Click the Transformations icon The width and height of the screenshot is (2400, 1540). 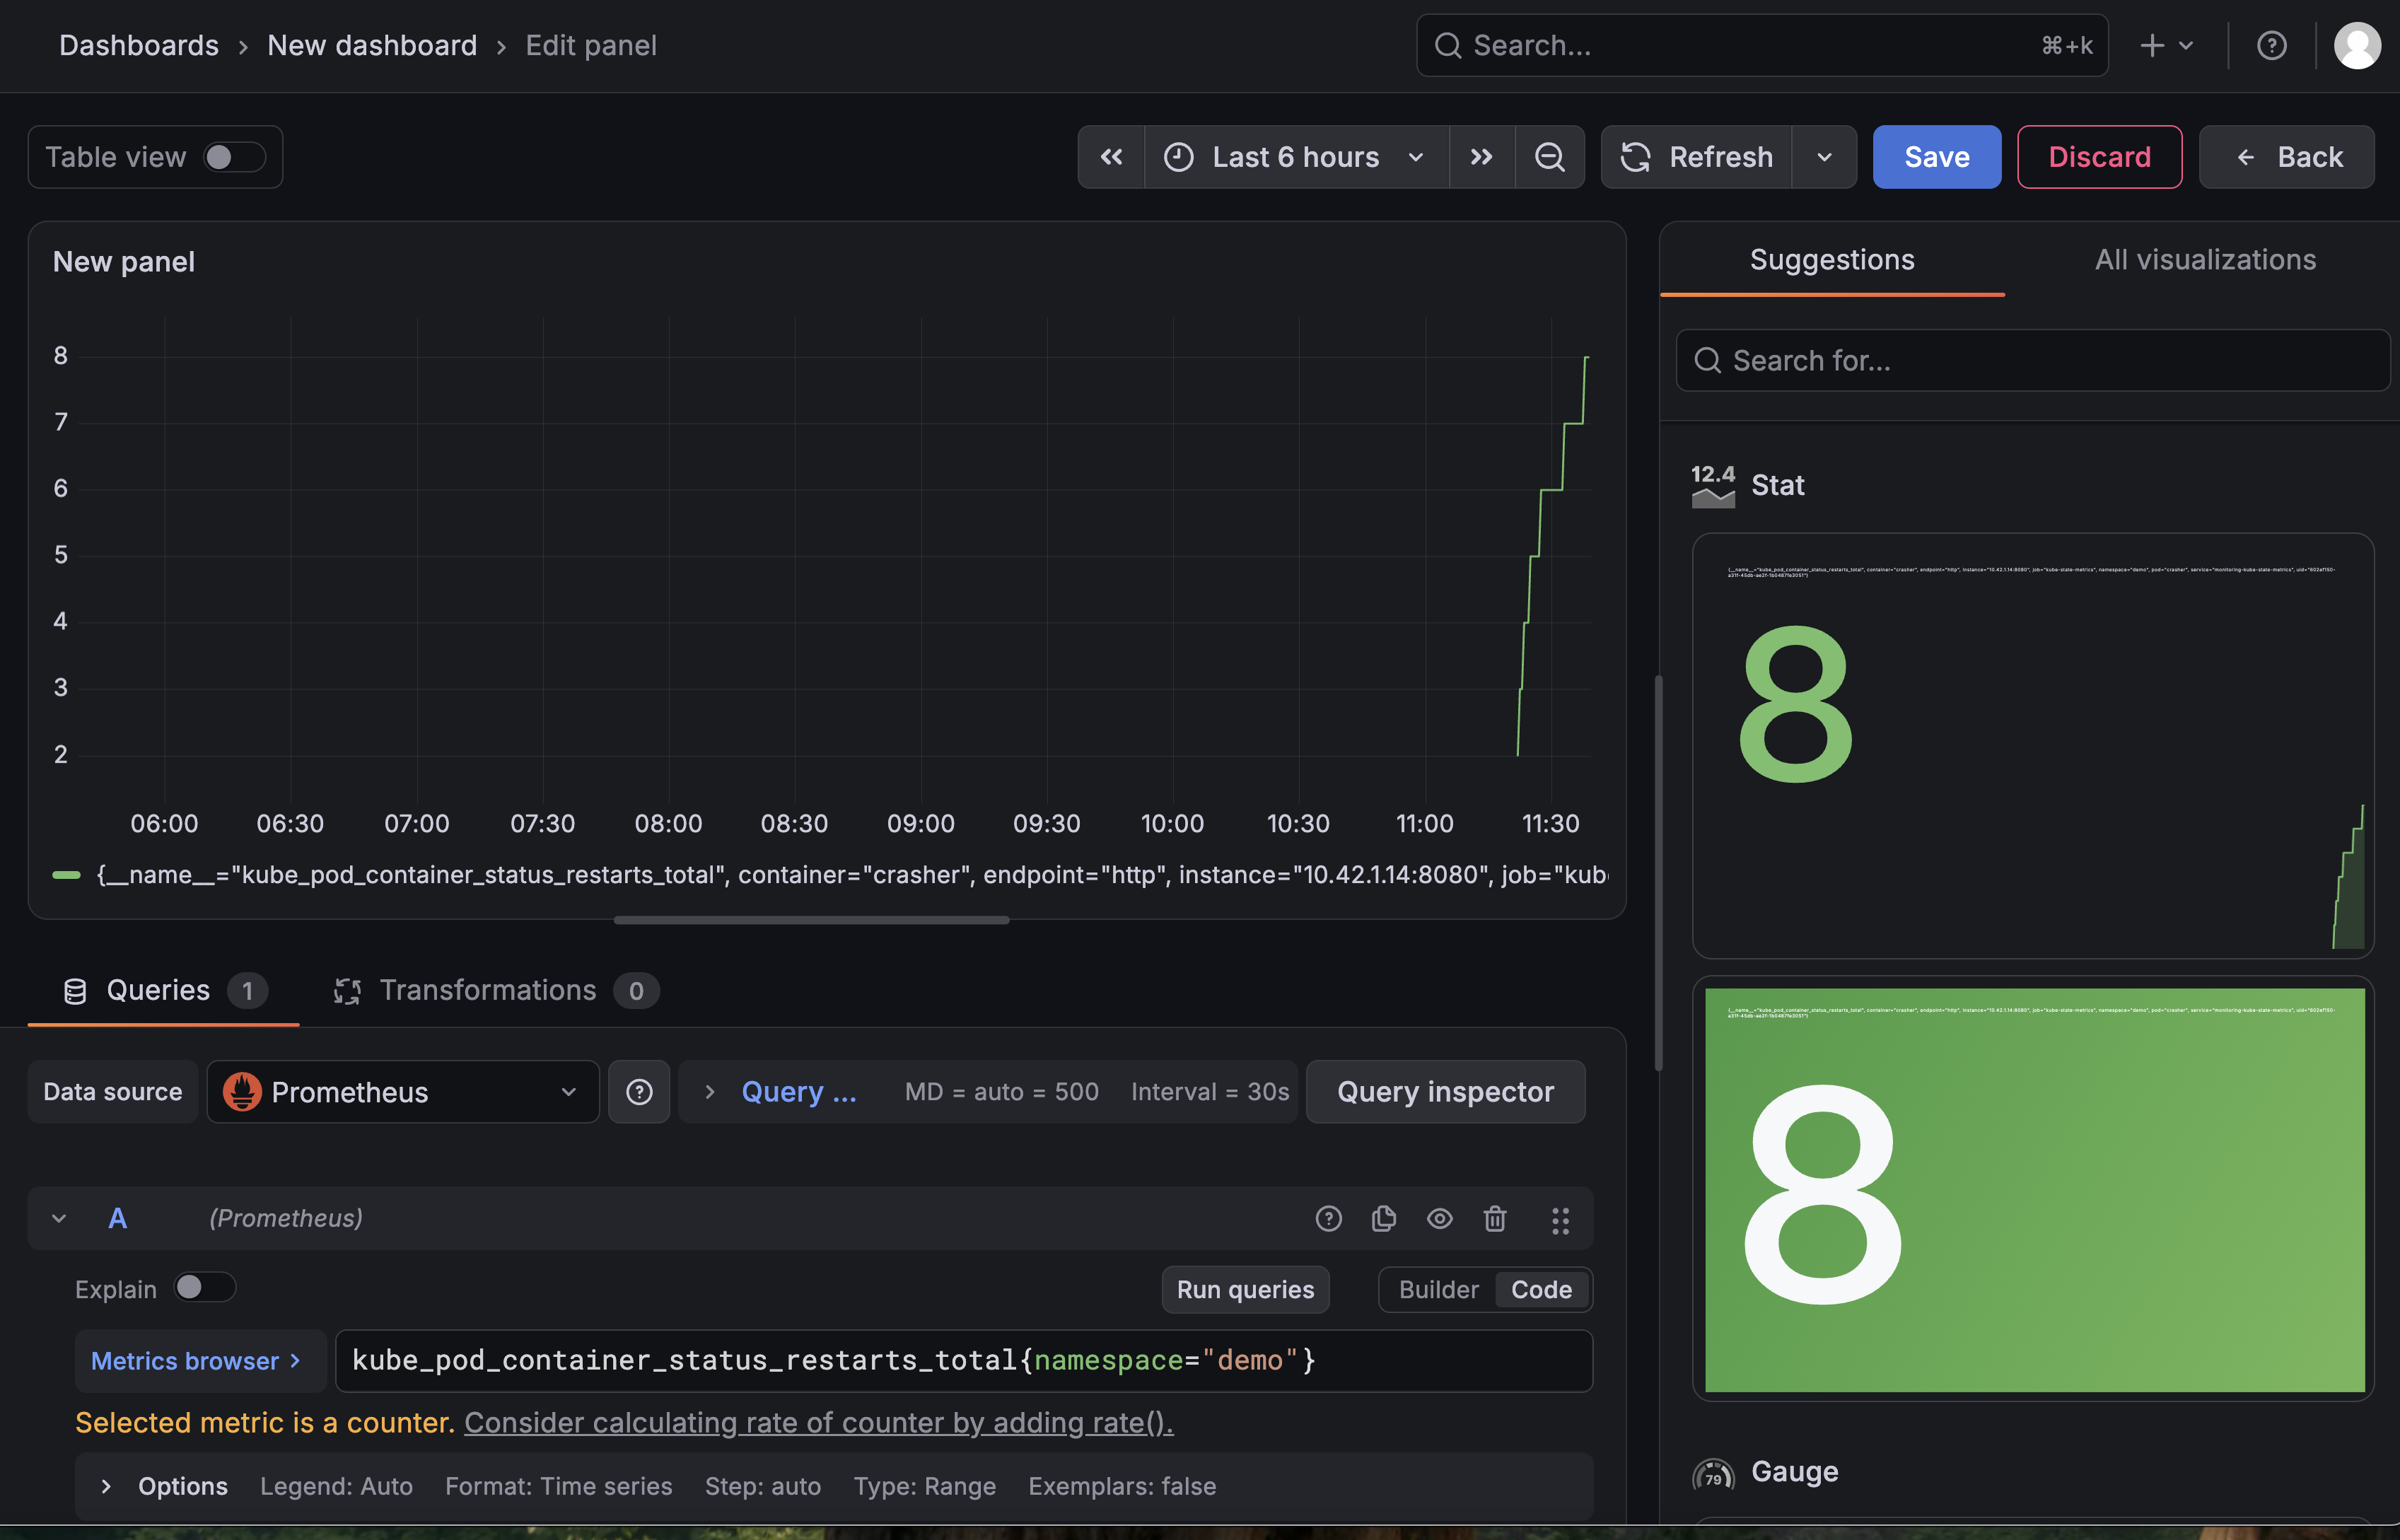pyautogui.click(x=347, y=990)
